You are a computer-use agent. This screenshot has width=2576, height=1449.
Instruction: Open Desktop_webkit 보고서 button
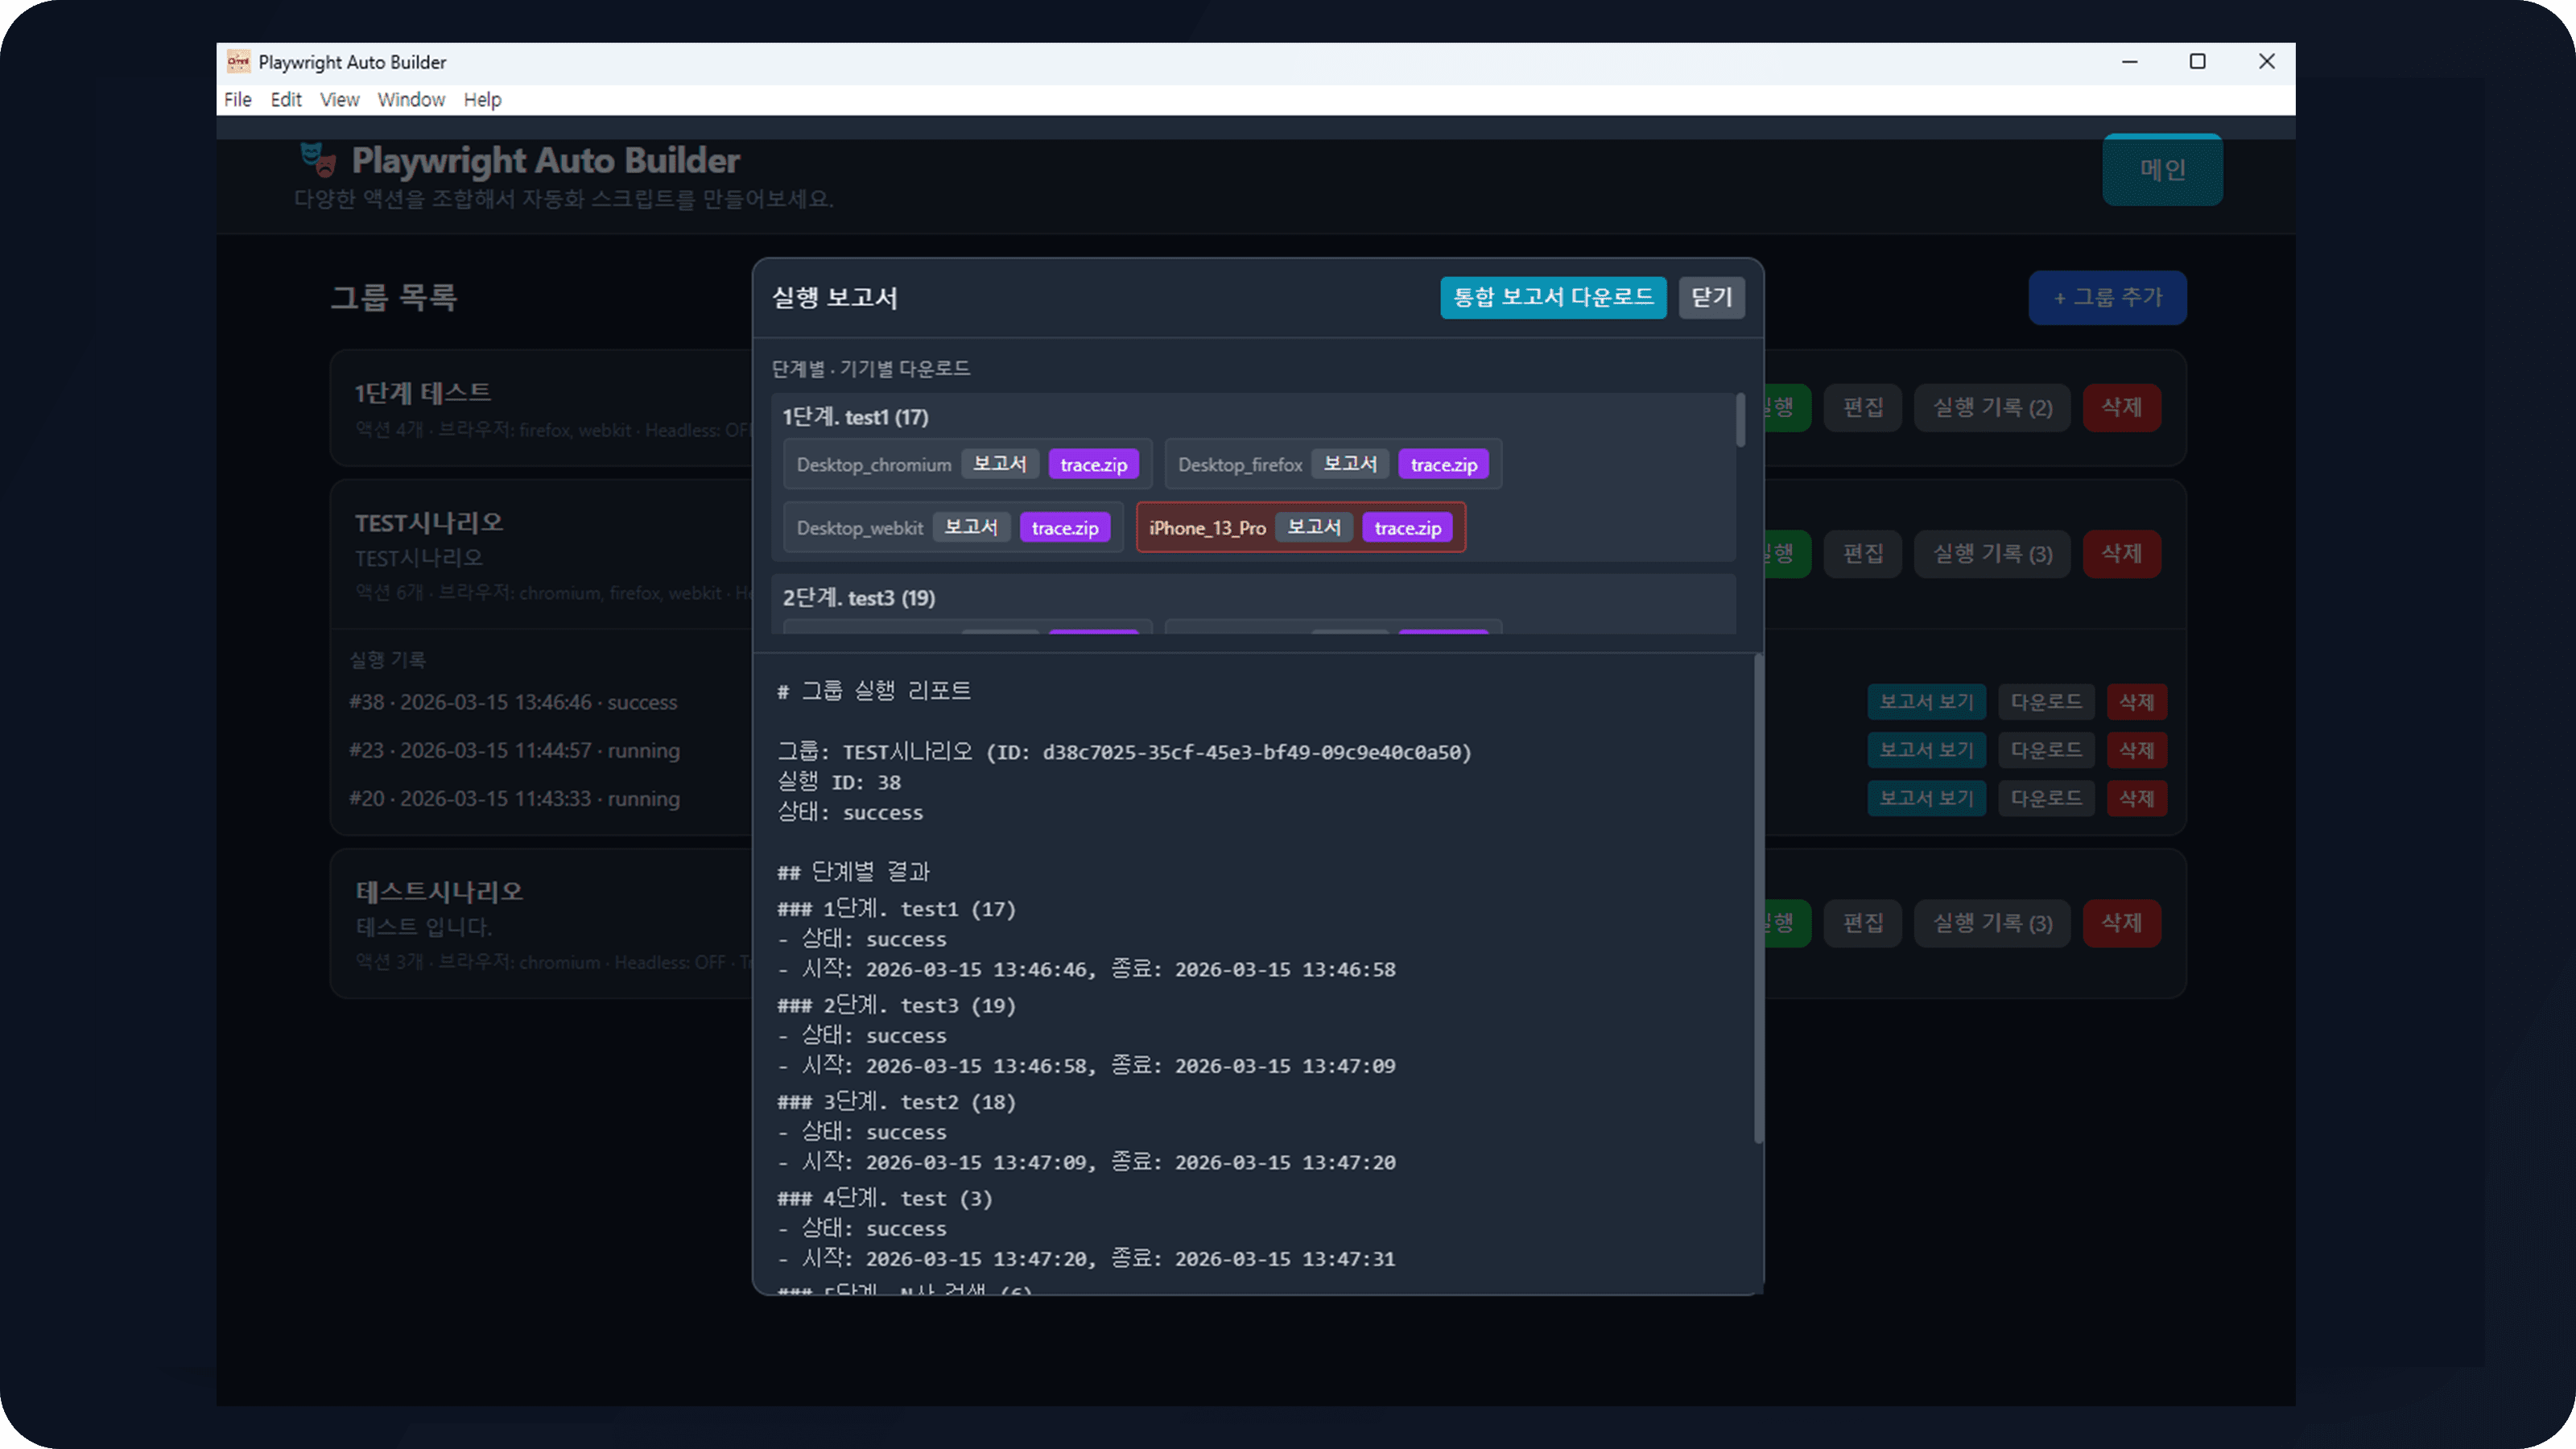(x=970, y=527)
